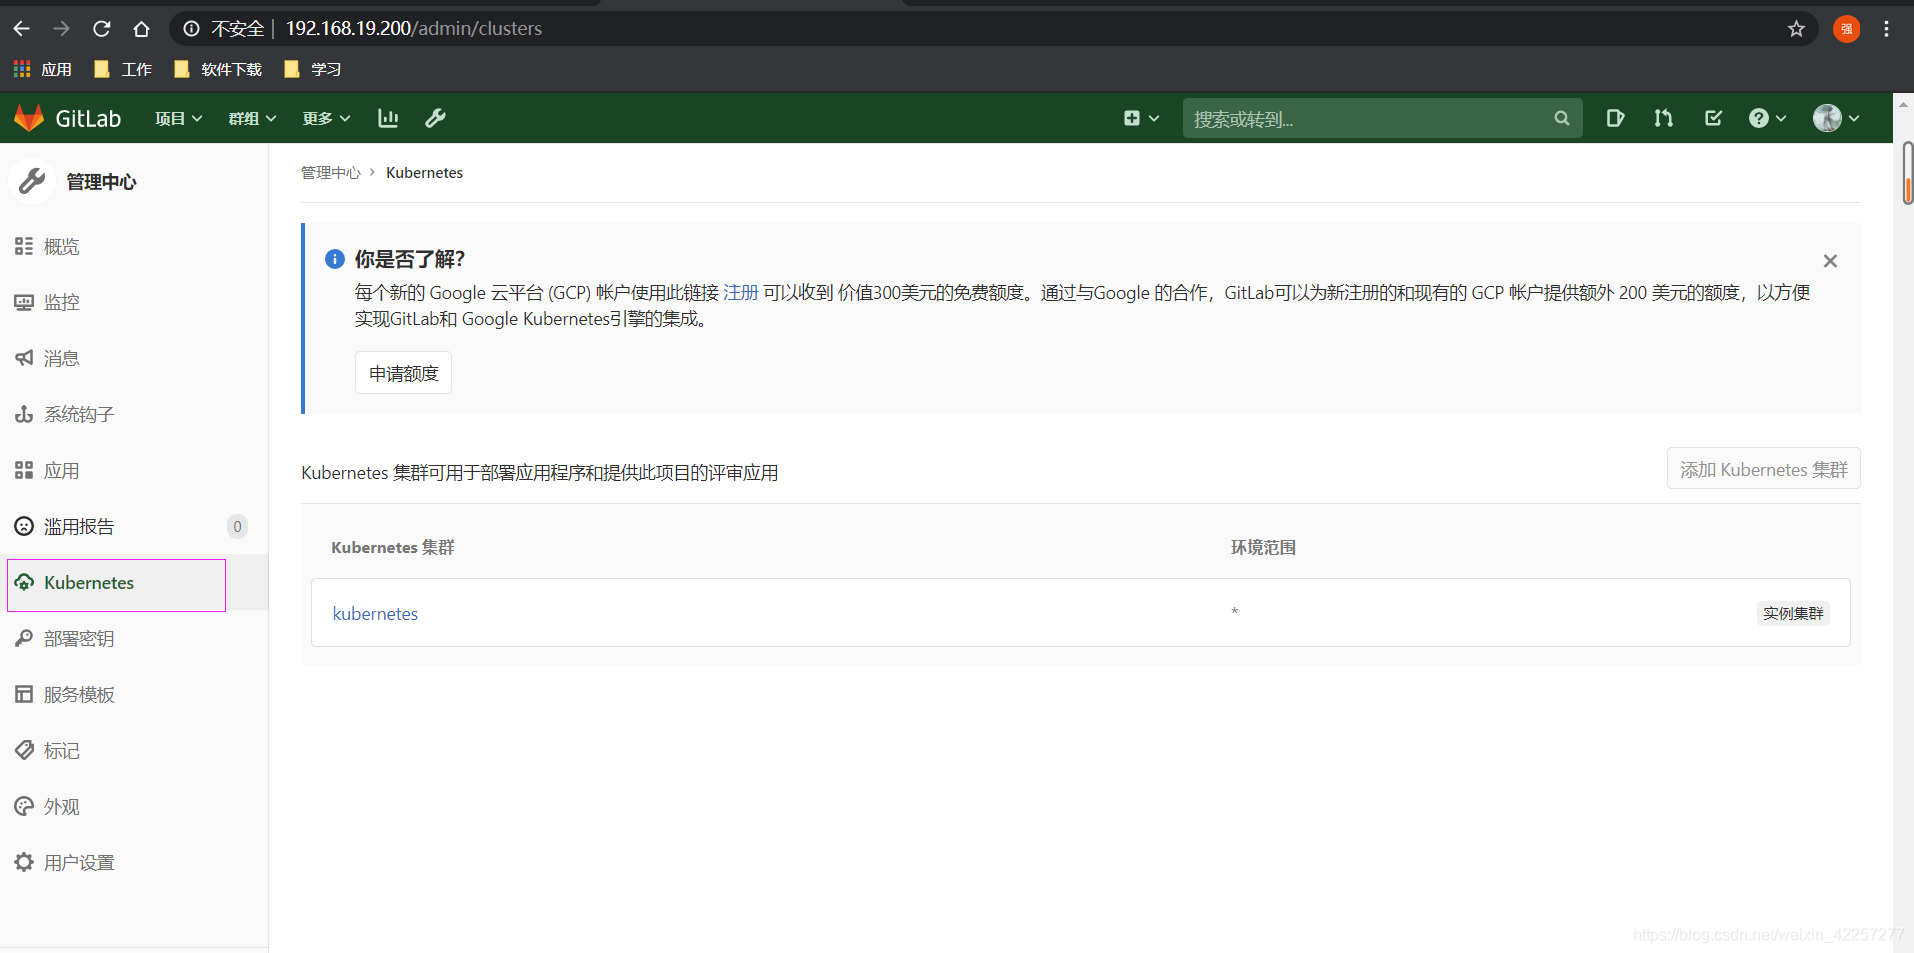Viewport: 1914px width, 953px height.
Task: Open the new item plus dropdown
Action: coord(1141,118)
